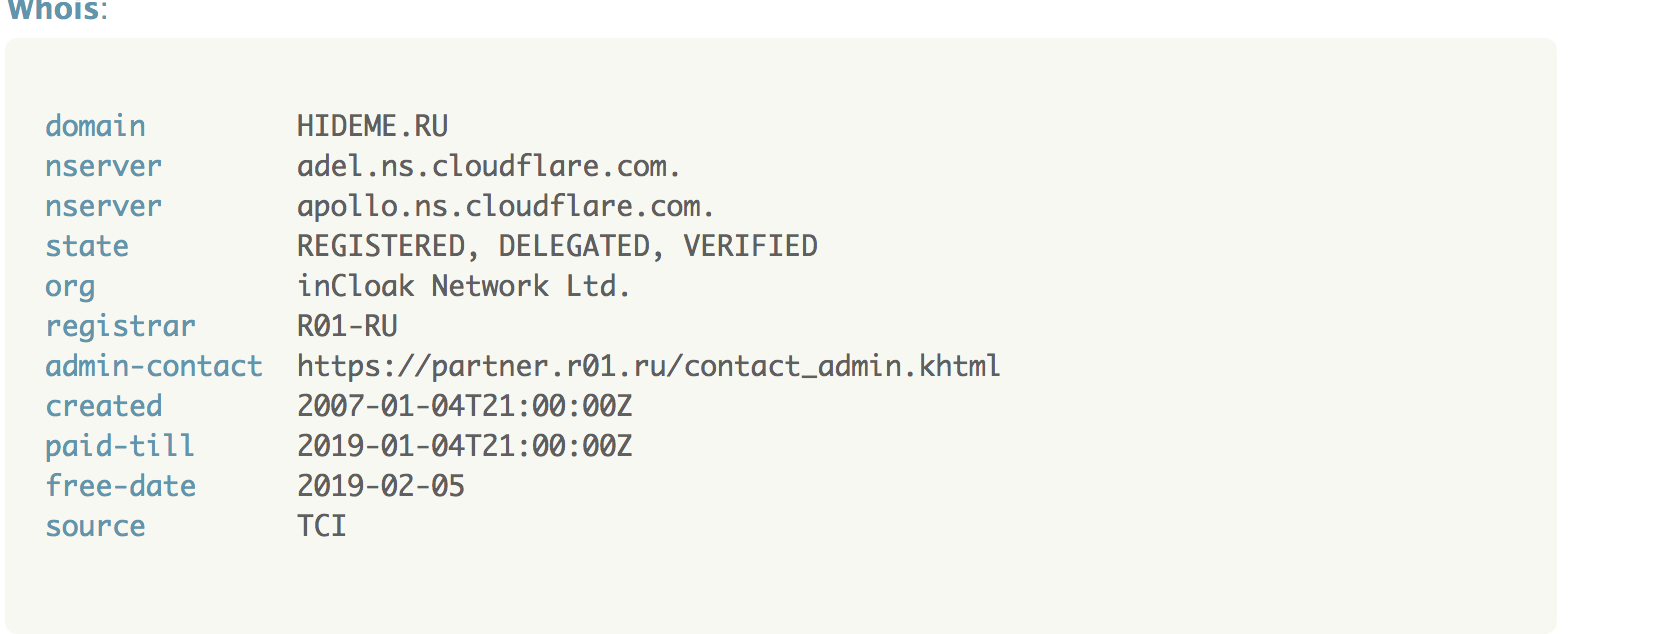Click the org field label
This screenshot has width=1676, height=634.
pos(70,287)
